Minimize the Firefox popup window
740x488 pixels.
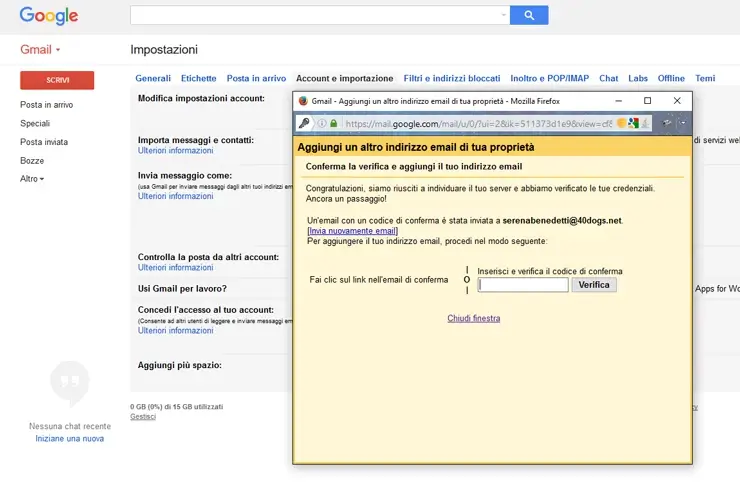coord(618,101)
